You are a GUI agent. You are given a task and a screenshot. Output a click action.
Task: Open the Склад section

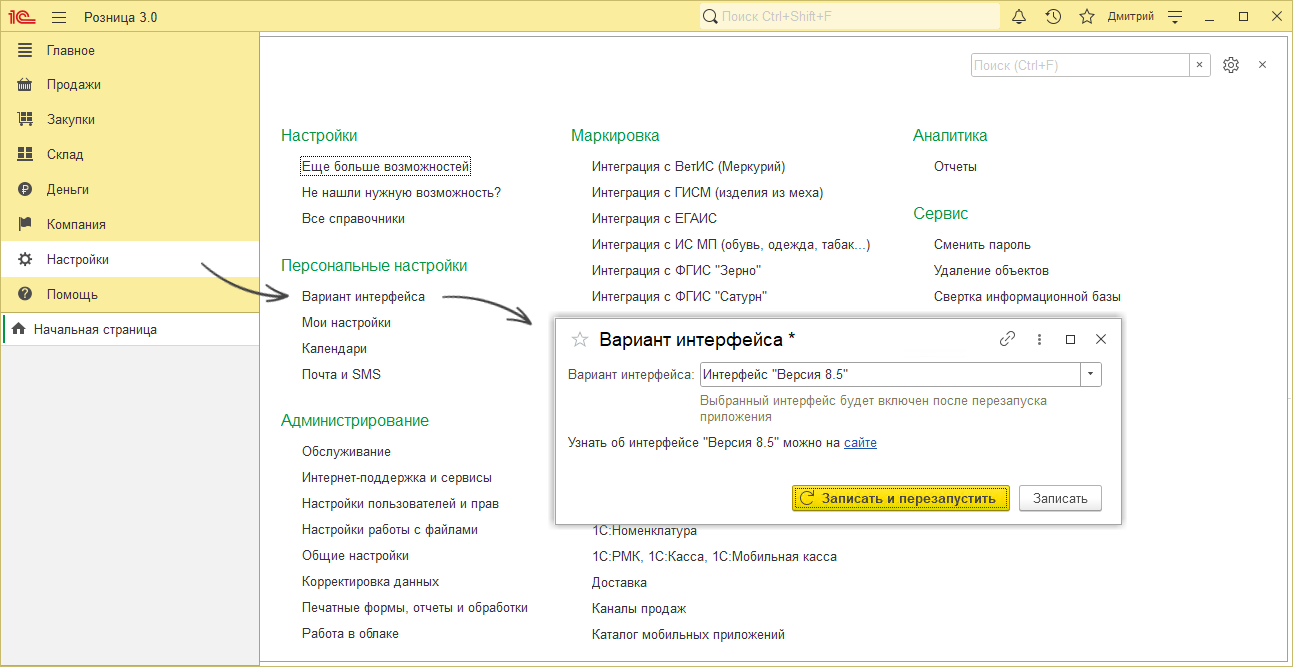[130, 154]
